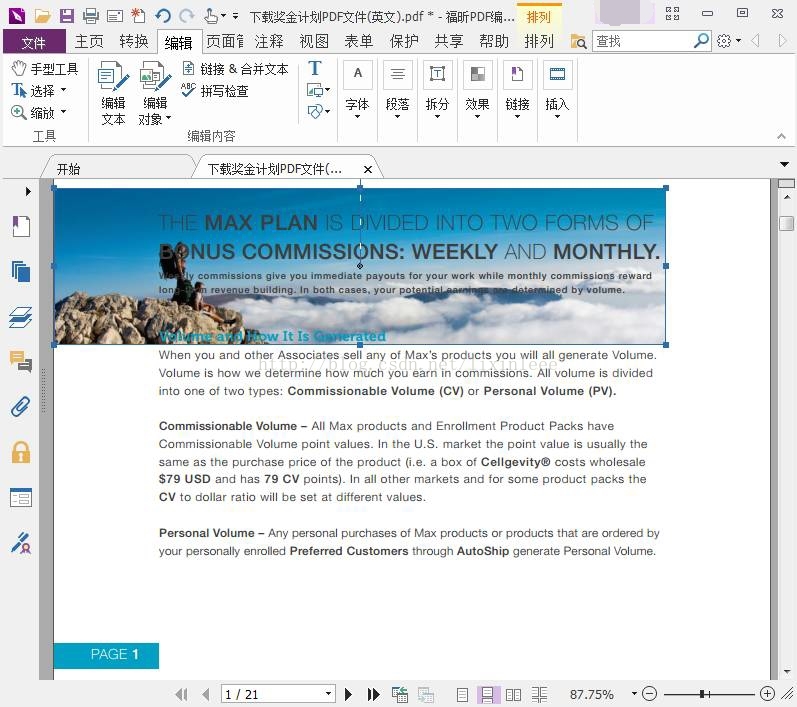Image resolution: width=797 pixels, height=707 pixels.
Task: Switch to the Form (表单) tab
Action: 359,41
